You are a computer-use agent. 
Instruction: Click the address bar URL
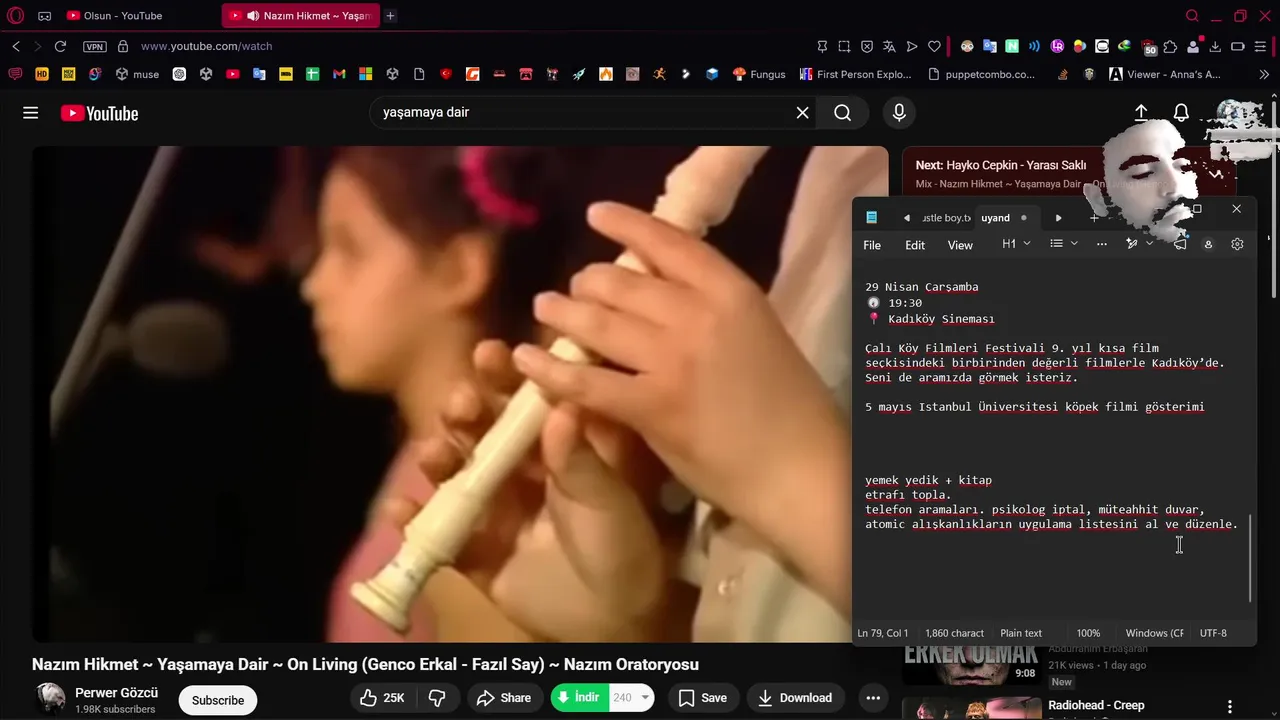click(x=207, y=46)
